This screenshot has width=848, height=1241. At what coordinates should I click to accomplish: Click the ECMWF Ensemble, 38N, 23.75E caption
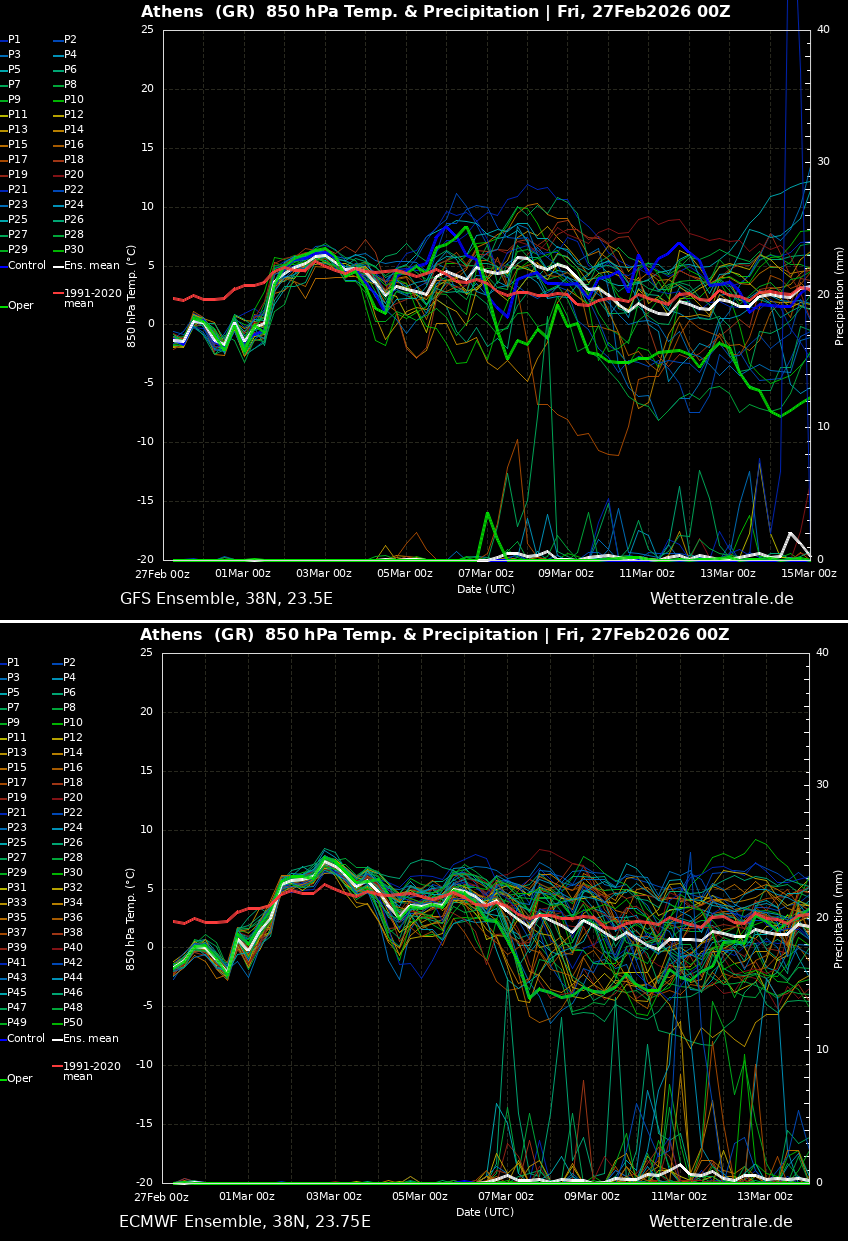pyautogui.click(x=245, y=1222)
